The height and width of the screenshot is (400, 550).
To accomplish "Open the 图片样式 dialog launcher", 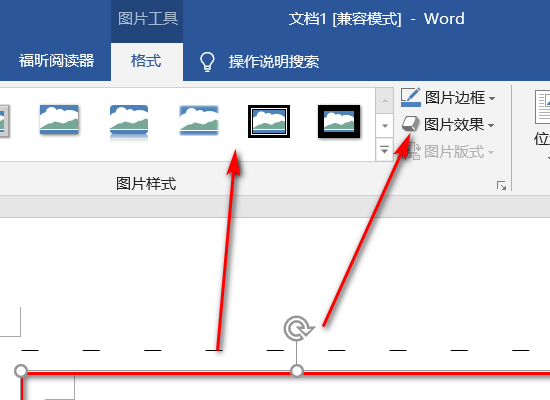I will point(502,185).
